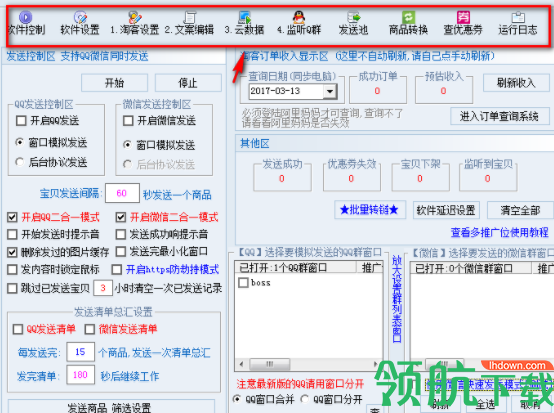Click 已打开:0个微信群窗口 column header

471,269
